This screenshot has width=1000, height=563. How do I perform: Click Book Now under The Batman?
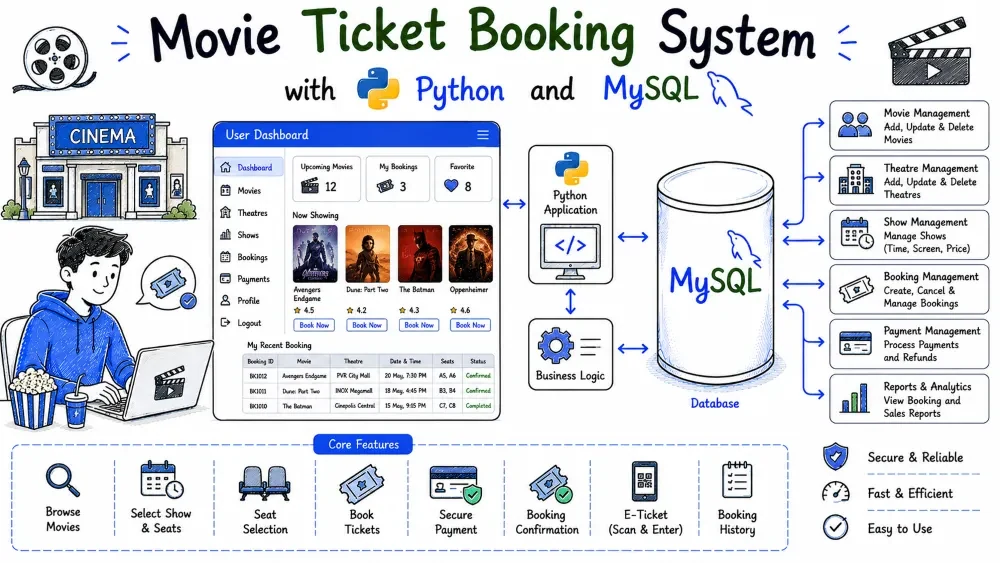(419, 325)
